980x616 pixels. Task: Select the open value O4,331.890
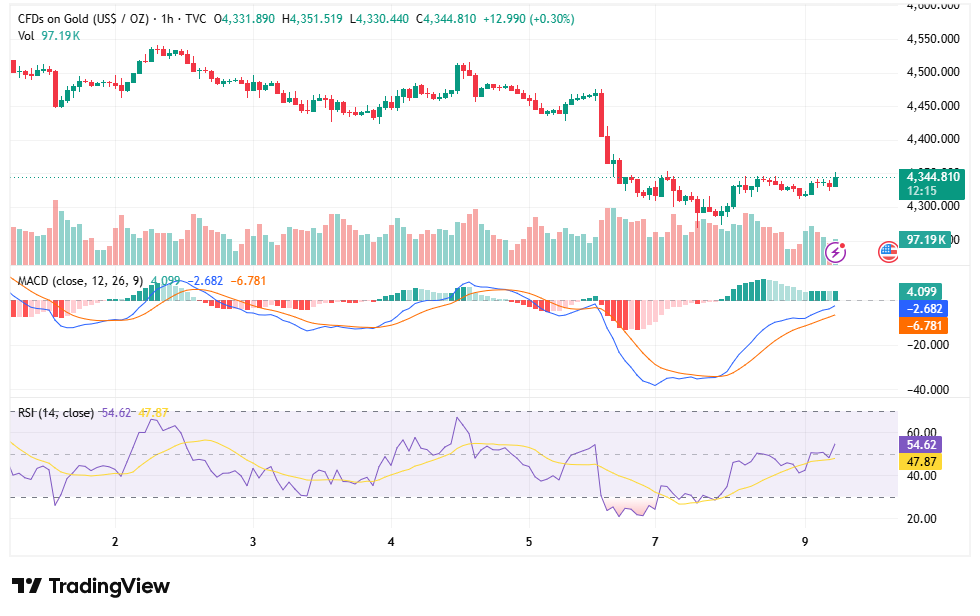click(x=244, y=19)
